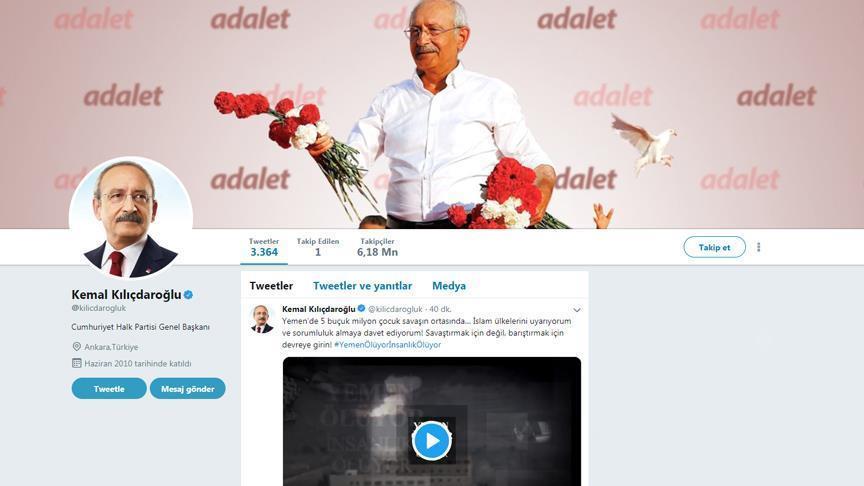Click the small avatar beside the tweet
The height and width of the screenshot is (486, 864).
(x=262, y=318)
